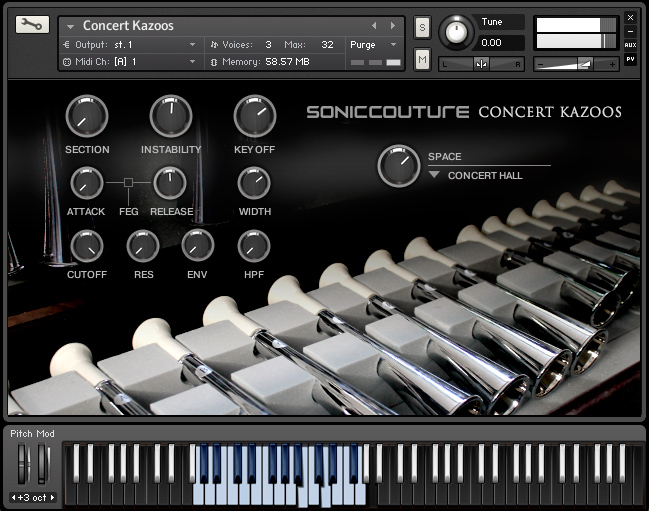Click the HPF knob
The image size is (649, 511).
(254, 246)
